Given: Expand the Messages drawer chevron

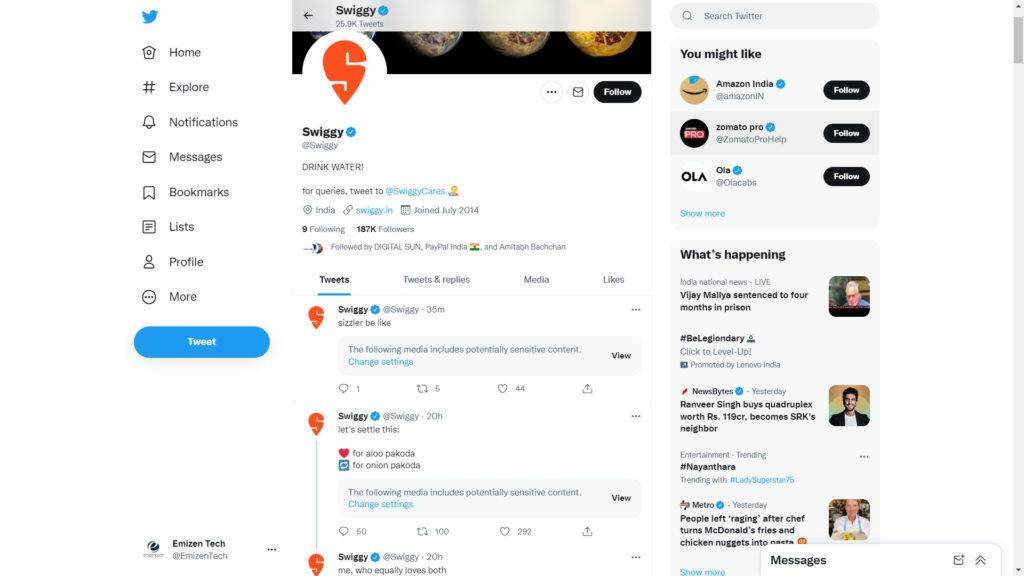Looking at the screenshot, I should (x=980, y=560).
